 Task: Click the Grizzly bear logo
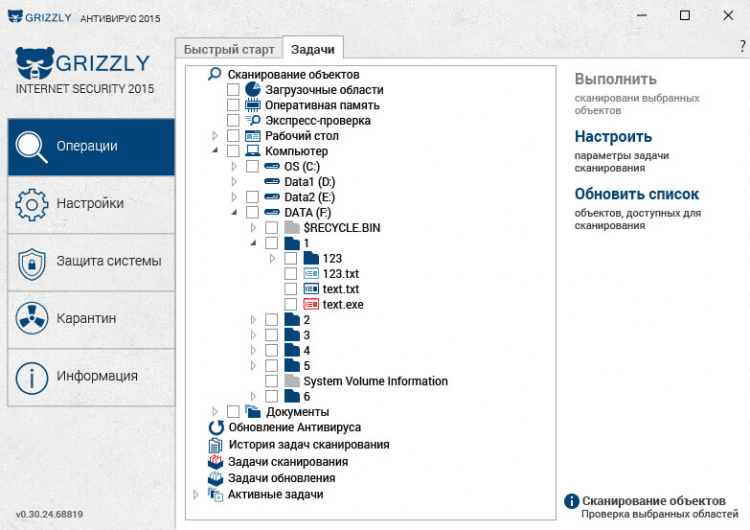[x=34, y=63]
